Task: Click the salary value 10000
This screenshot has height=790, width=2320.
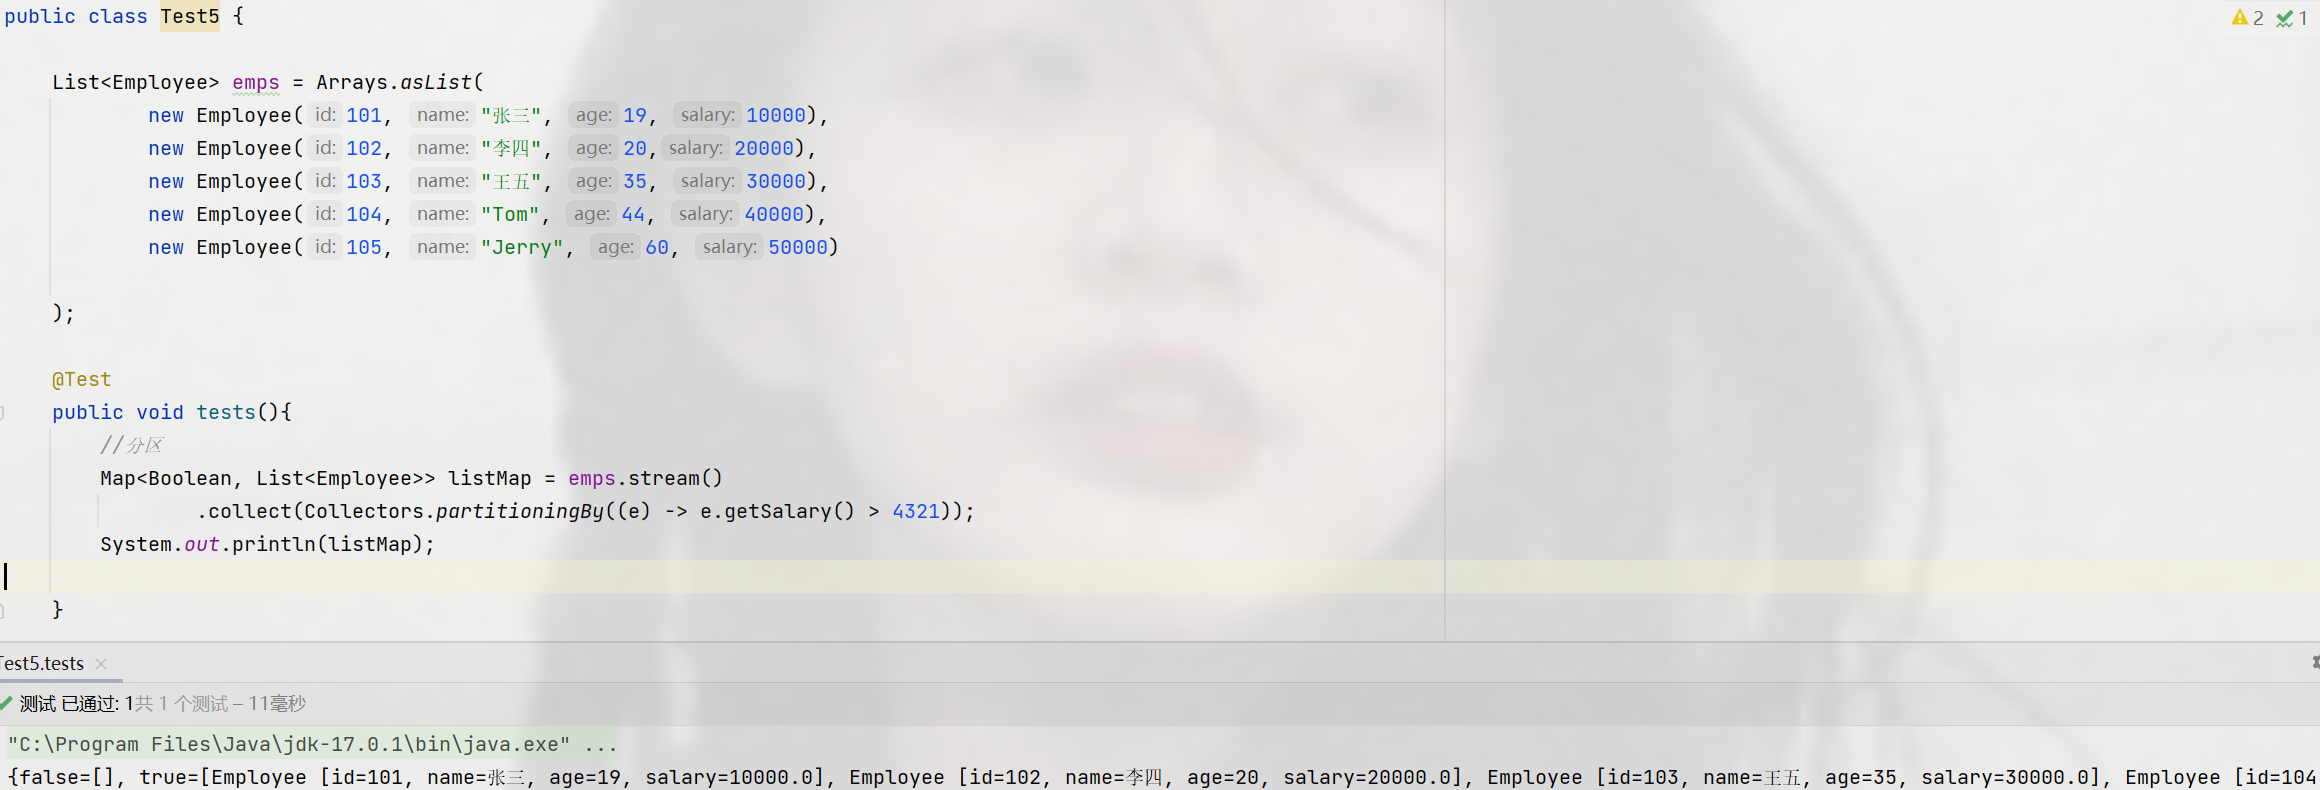Action: (776, 115)
